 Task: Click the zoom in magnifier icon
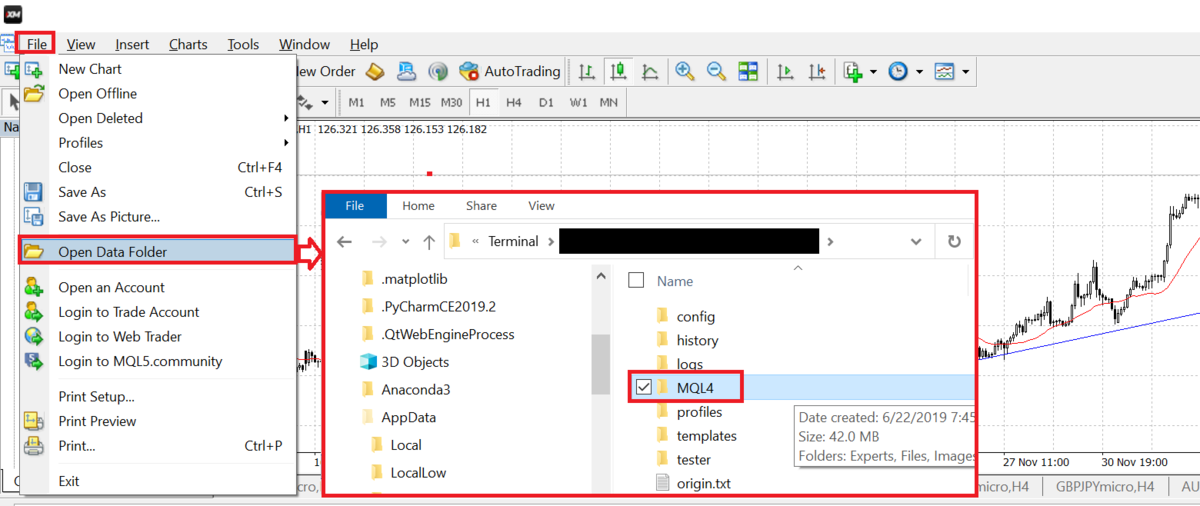click(685, 71)
